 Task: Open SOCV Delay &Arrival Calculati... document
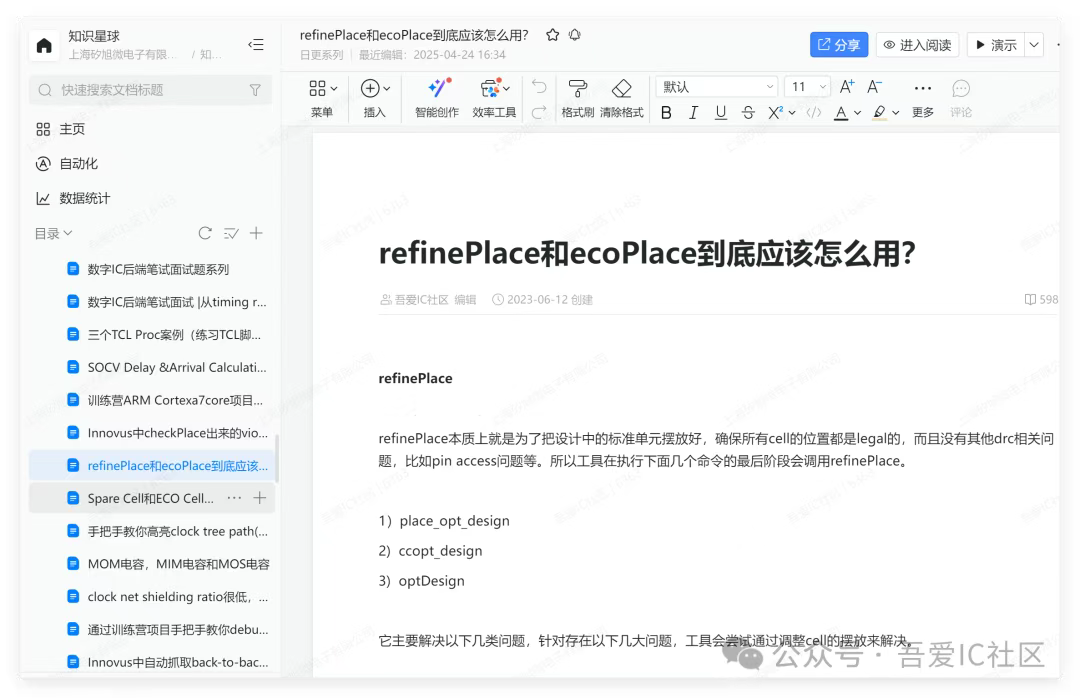click(152, 367)
